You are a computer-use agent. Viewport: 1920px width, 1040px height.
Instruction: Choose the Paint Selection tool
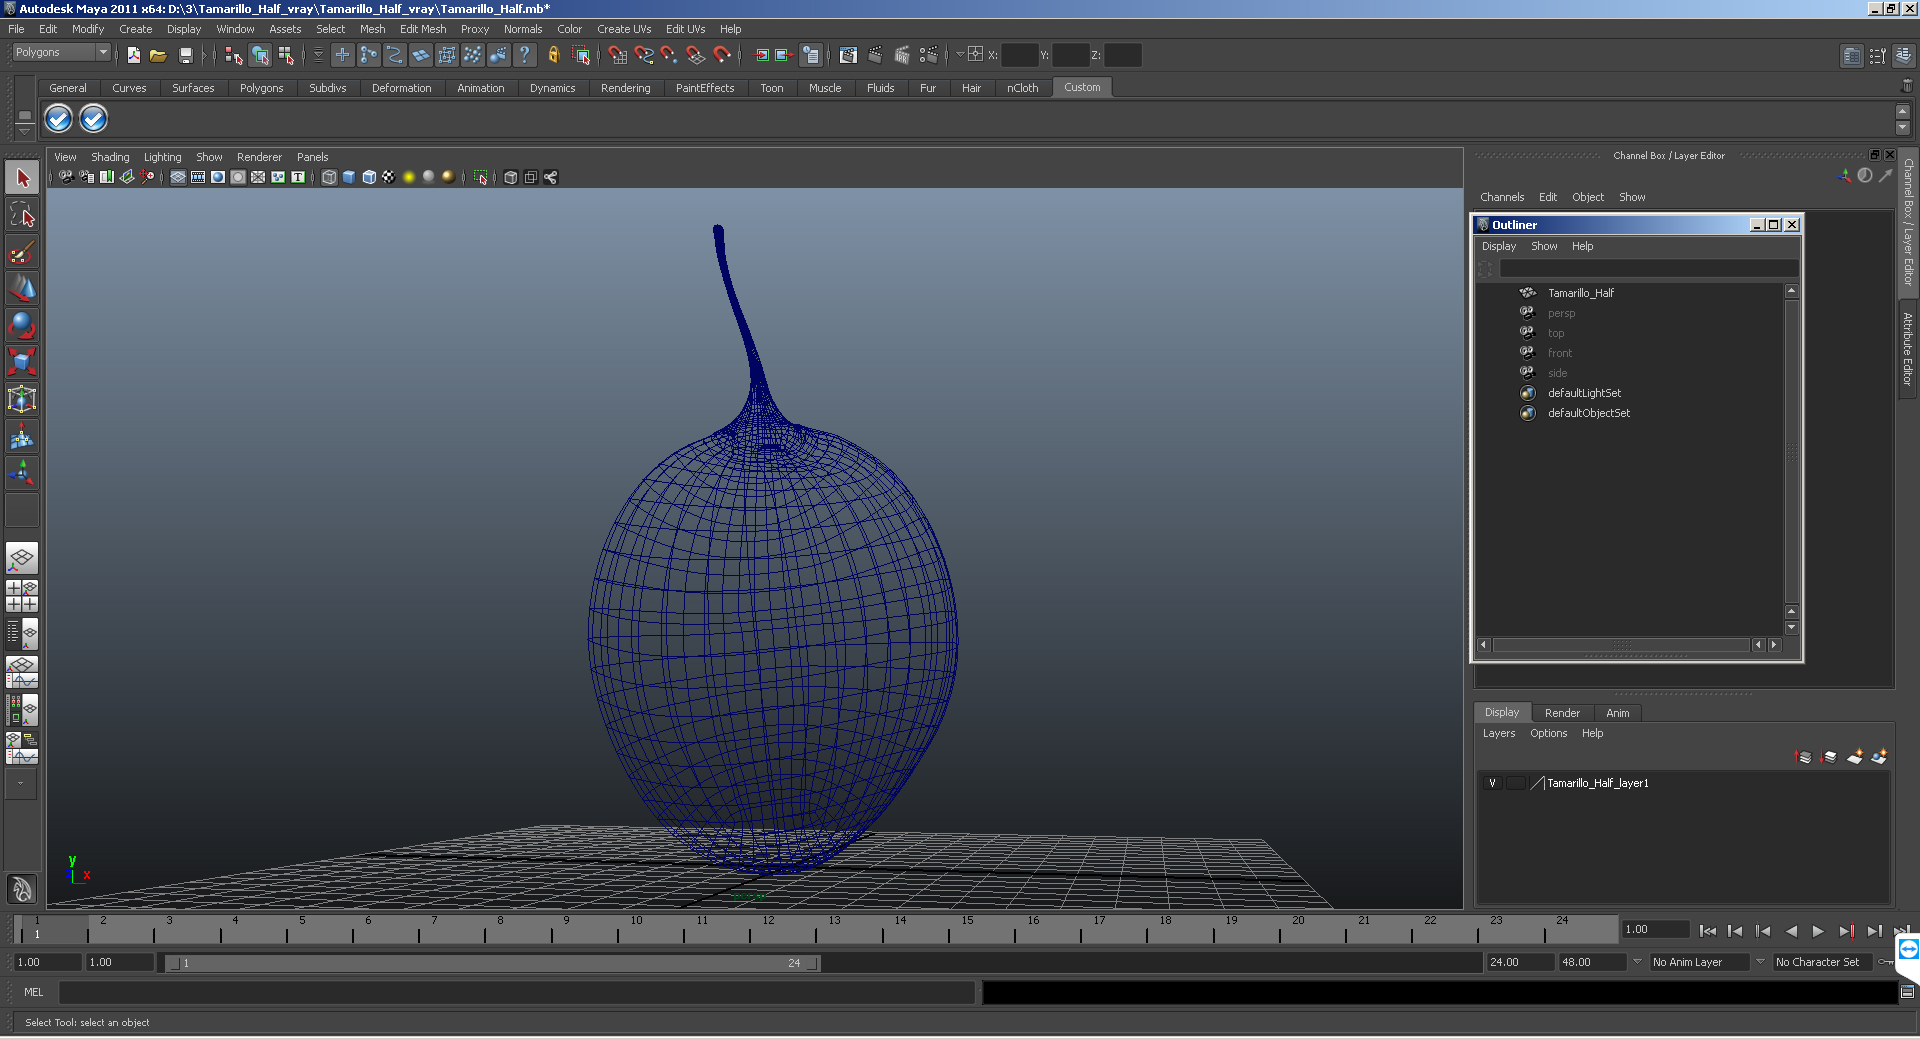(22, 252)
